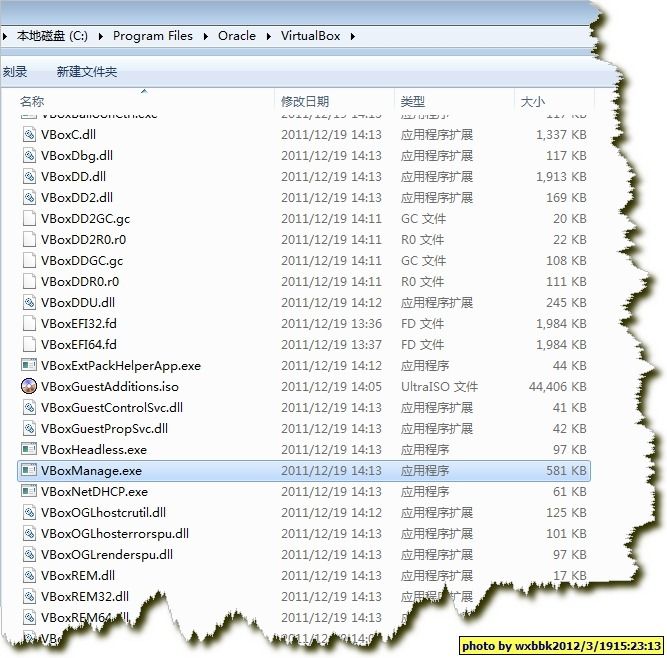Select the file name VBoxNetDHCP.exe
The image size is (667, 658).
94,491
